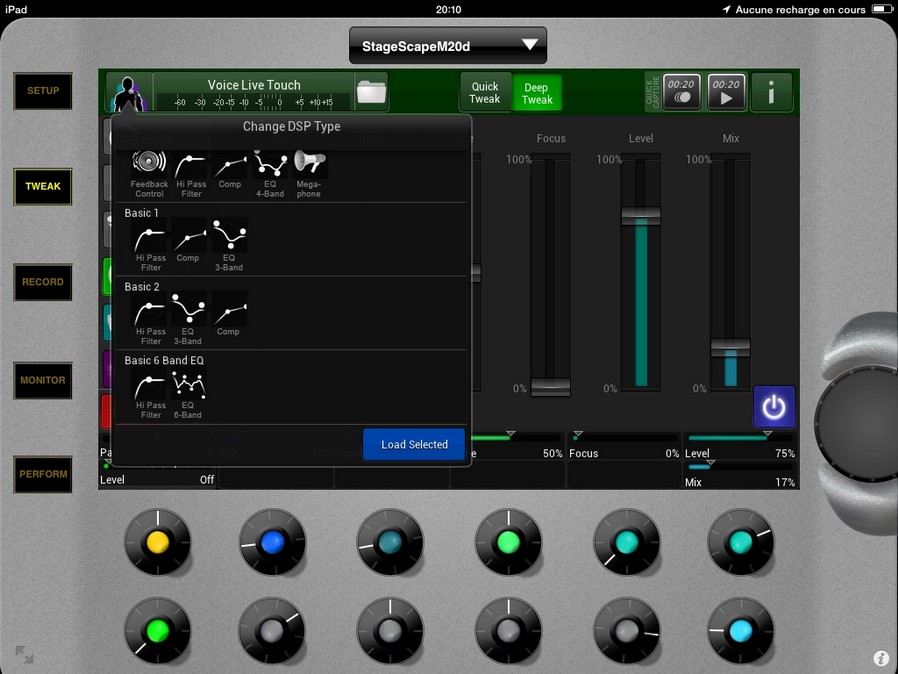Open the info panel in green toolbar
The width and height of the screenshot is (898, 674).
click(x=771, y=92)
